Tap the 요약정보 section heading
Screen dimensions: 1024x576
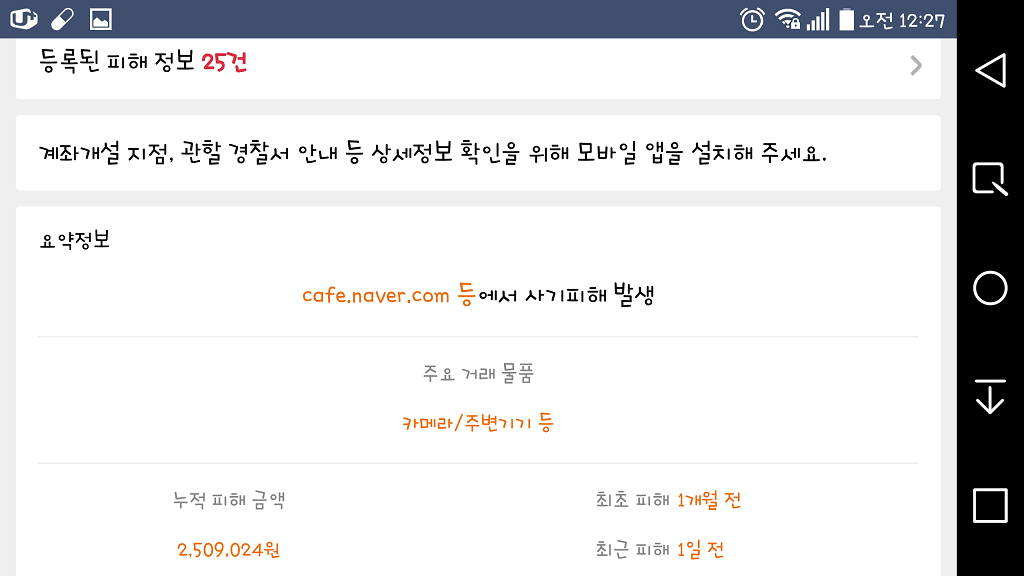tap(74, 240)
